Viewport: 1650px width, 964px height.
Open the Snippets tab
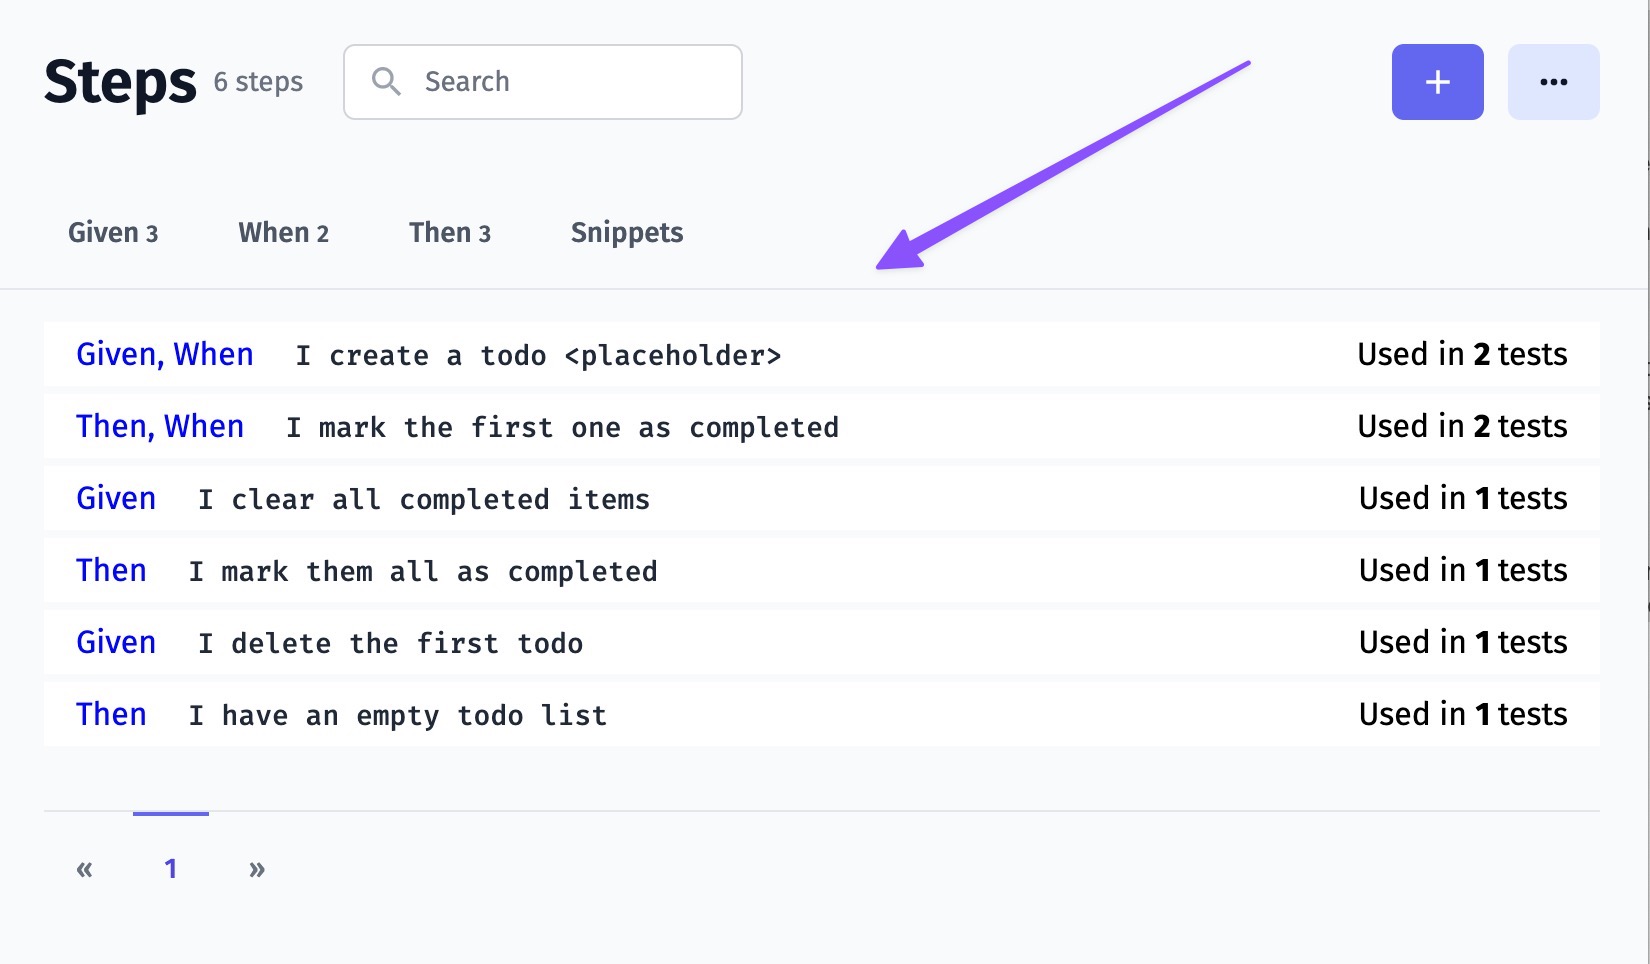(x=627, y=233)
